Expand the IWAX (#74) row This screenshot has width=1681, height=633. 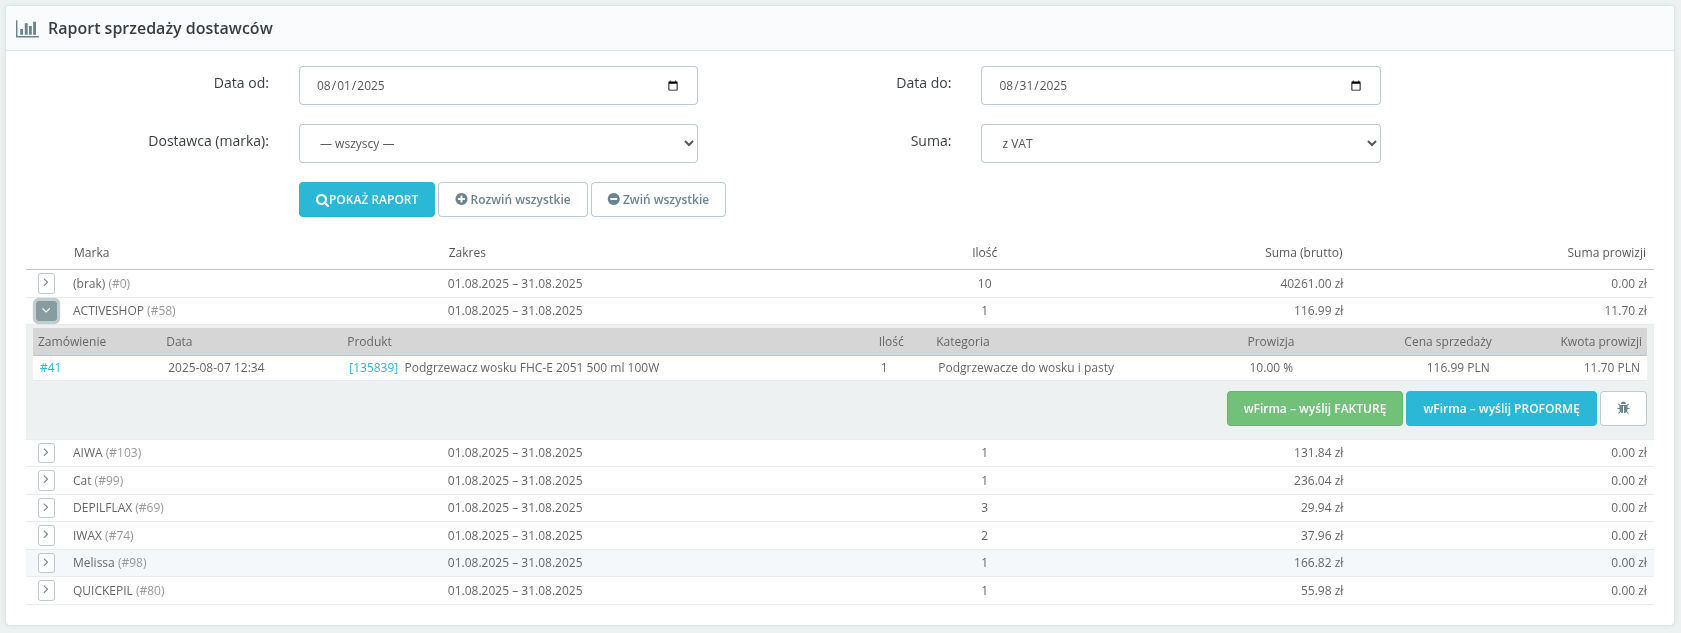46,535
